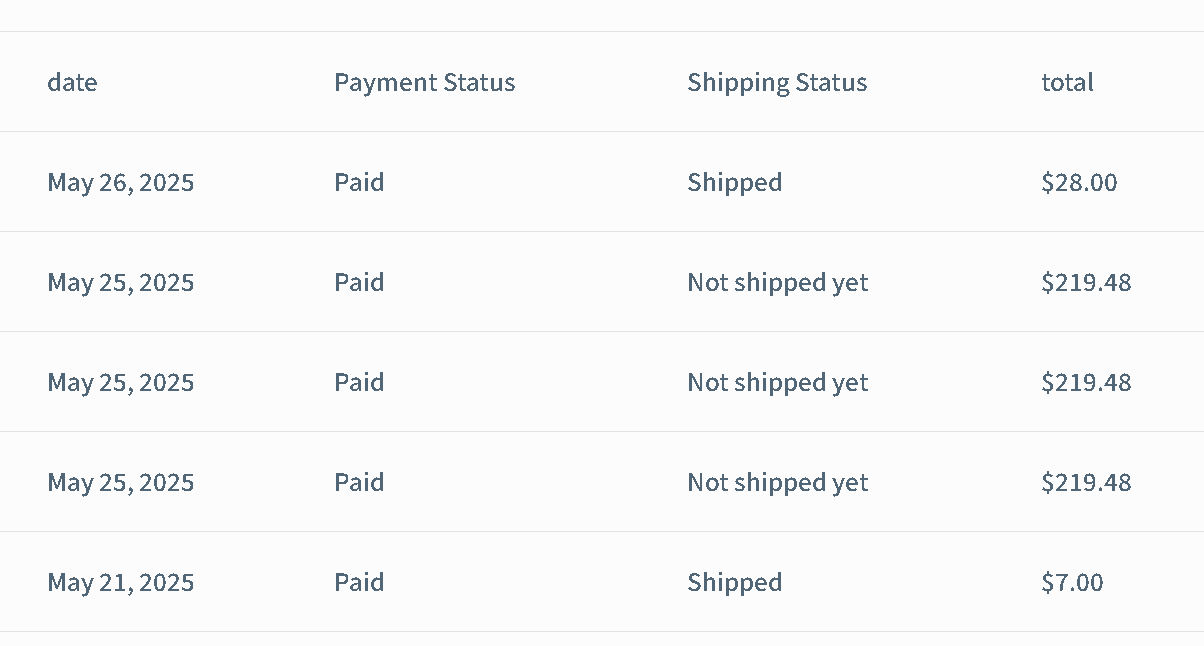This screenshot has width=1204, height=646.
Task: Click the Shipping Status column header
Action: click(777, 82)
